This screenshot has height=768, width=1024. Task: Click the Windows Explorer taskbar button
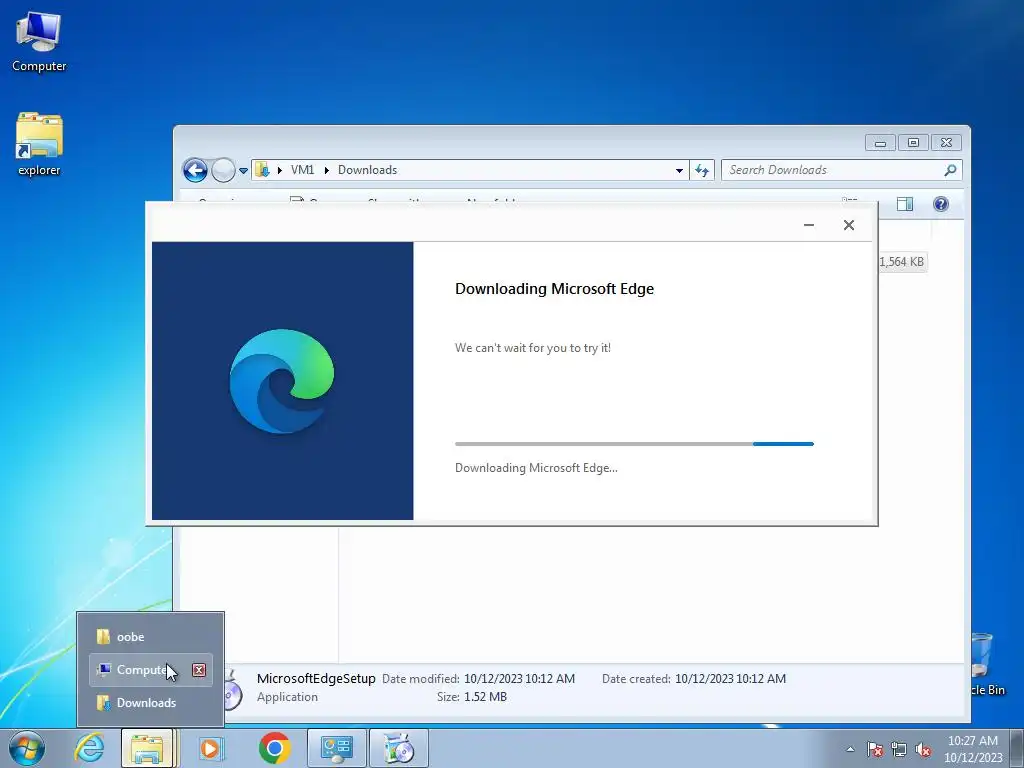(148, 748)
